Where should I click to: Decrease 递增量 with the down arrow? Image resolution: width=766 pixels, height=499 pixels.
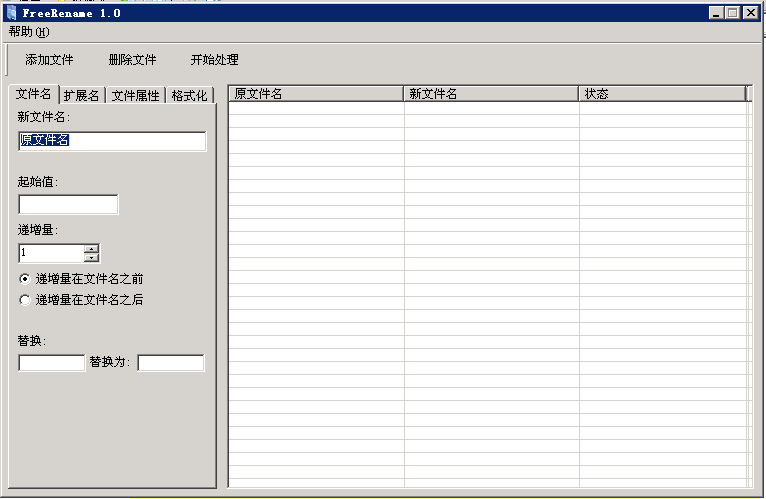click(x=91, y=258)
